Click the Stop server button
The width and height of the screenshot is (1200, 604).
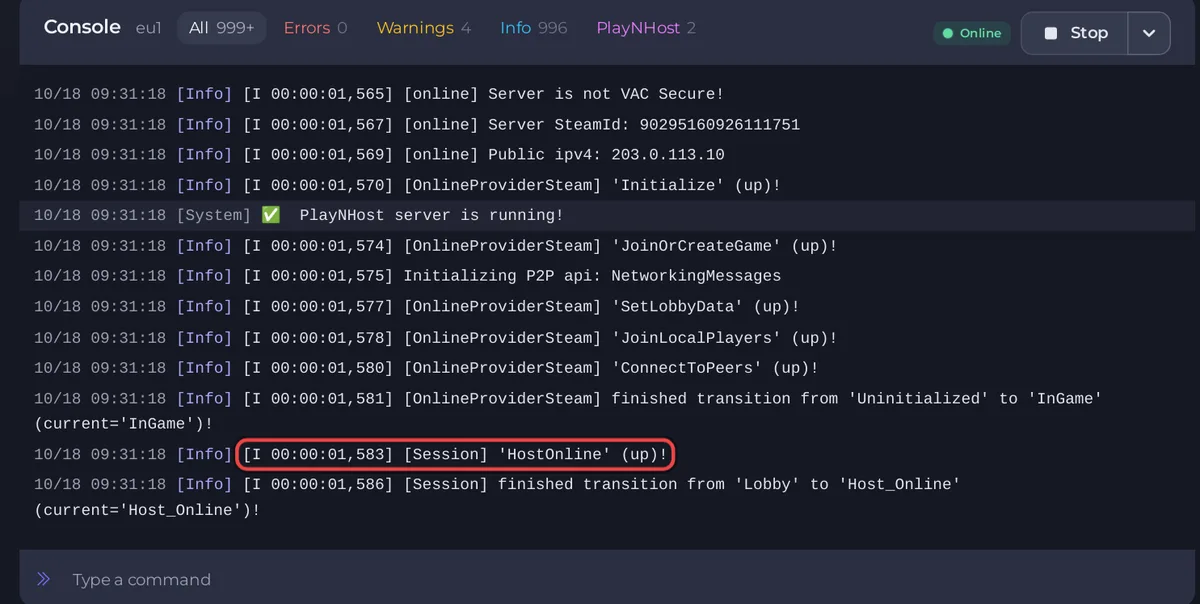[x=1075, y=33]
